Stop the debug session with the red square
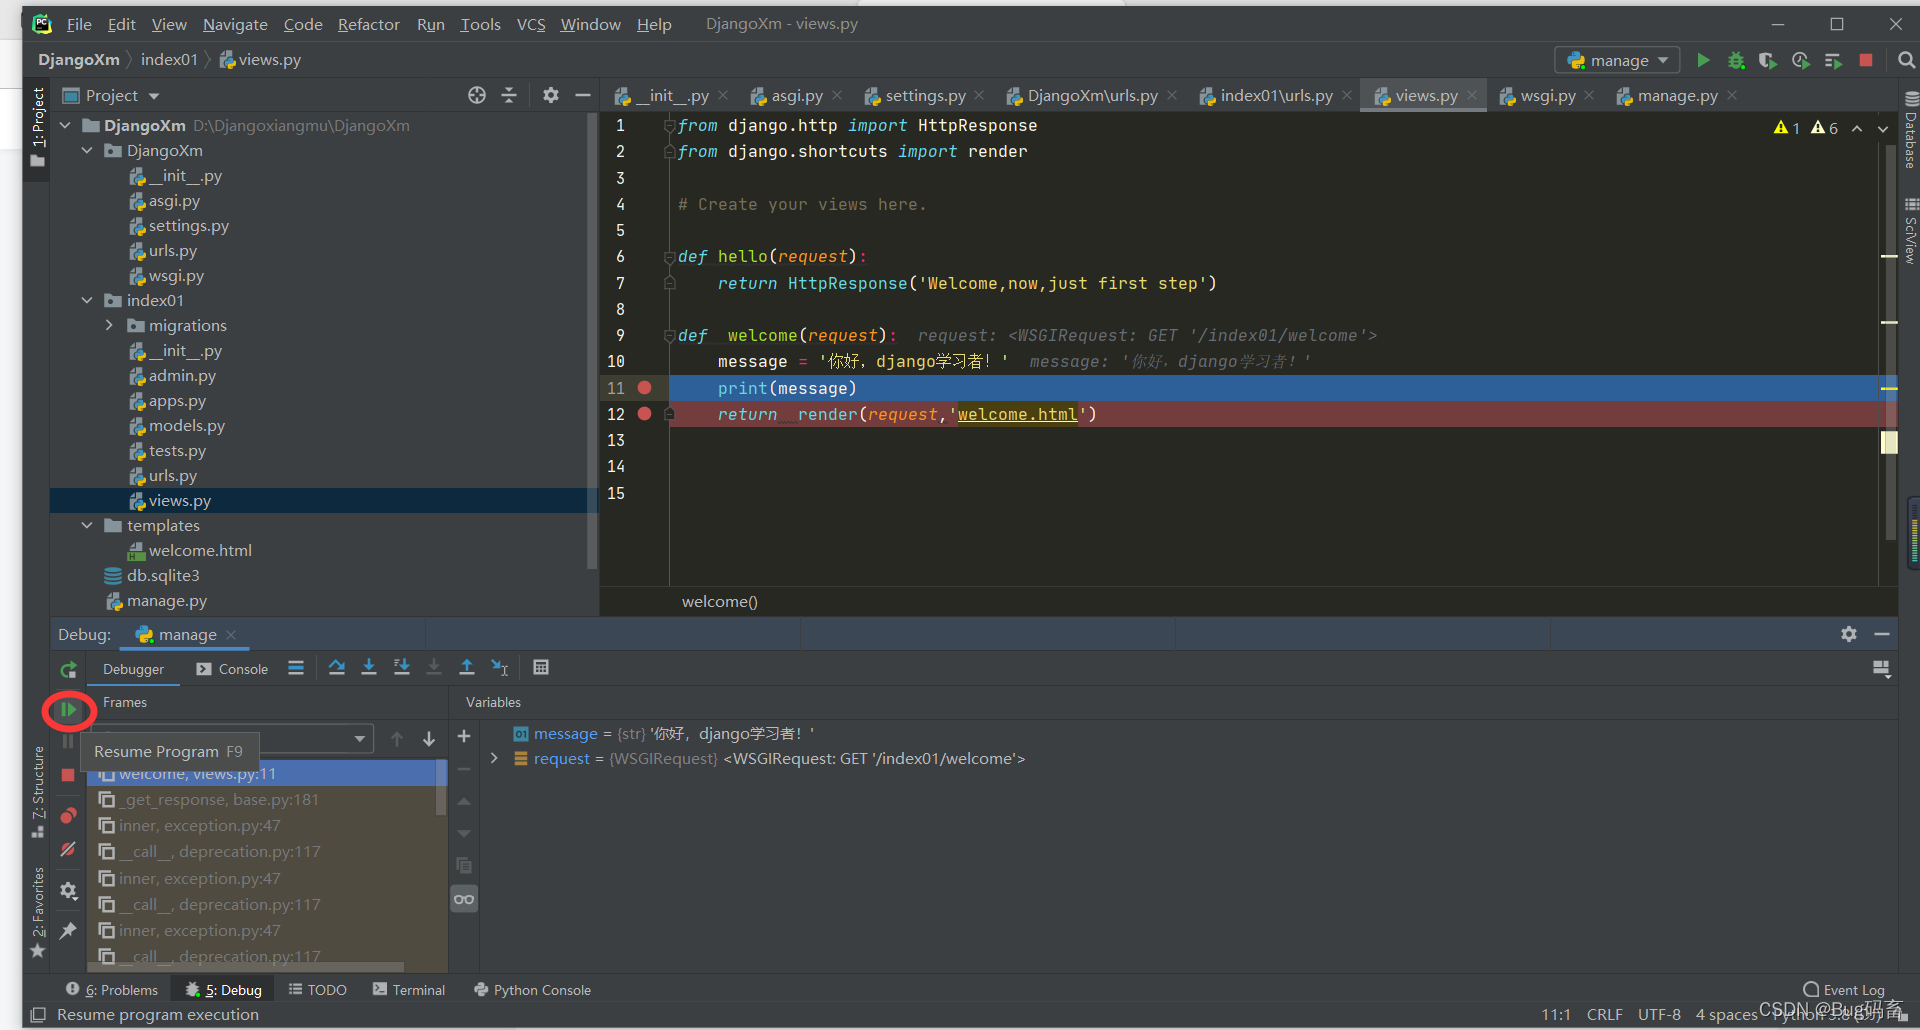 point(68,775)
